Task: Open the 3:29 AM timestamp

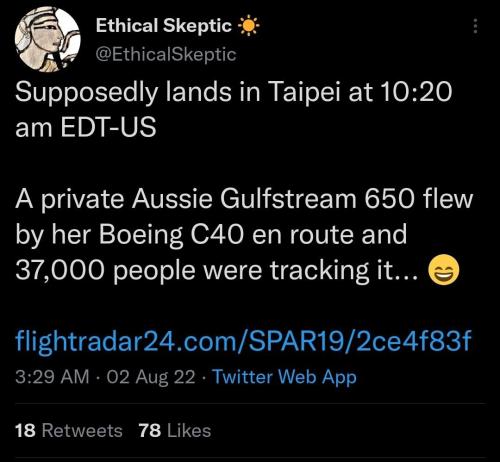Action: tap(52, 377)
